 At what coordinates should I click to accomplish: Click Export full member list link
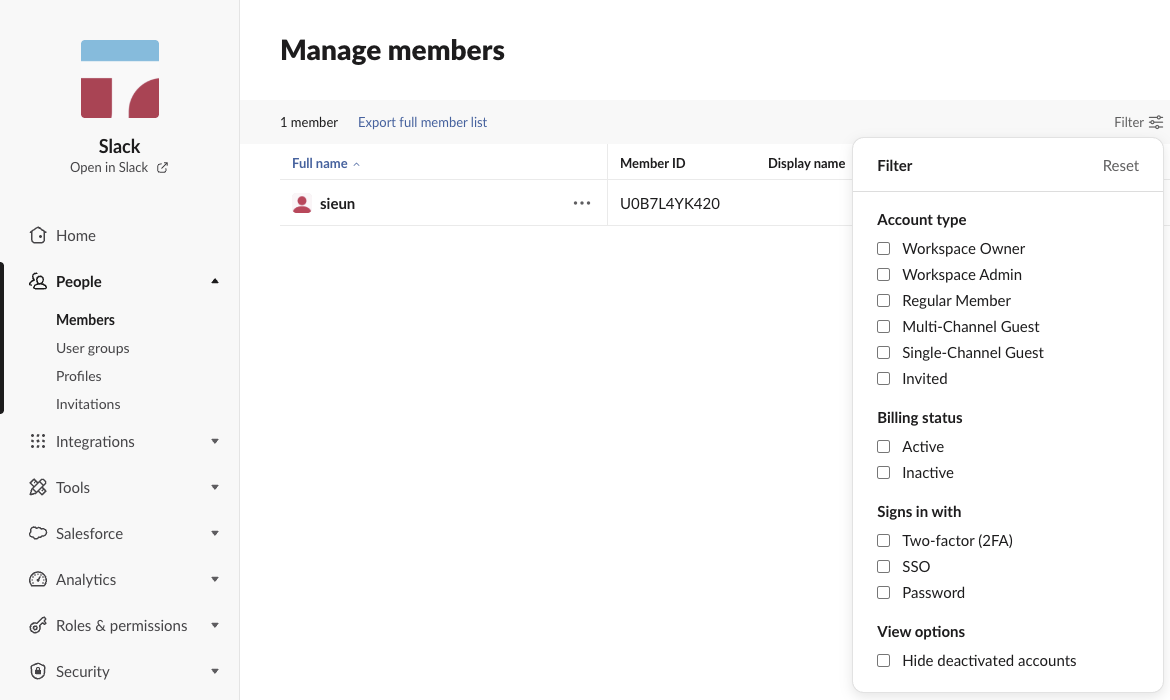422,122
